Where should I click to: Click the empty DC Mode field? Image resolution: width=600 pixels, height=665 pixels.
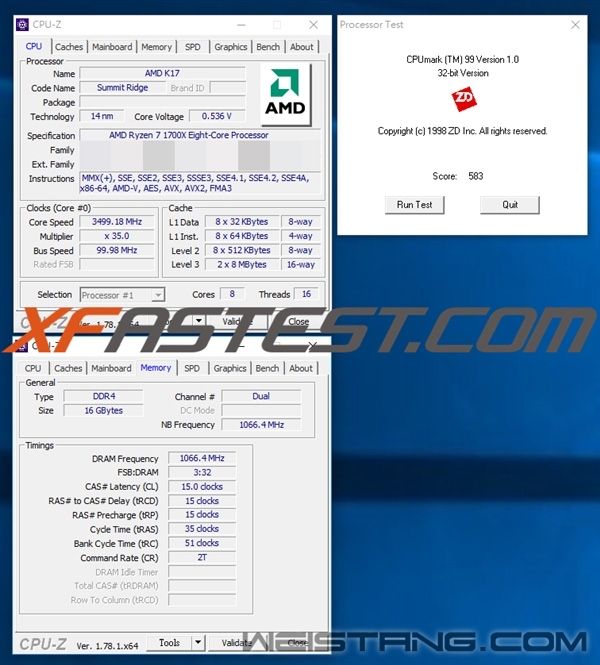click(261, 410)
